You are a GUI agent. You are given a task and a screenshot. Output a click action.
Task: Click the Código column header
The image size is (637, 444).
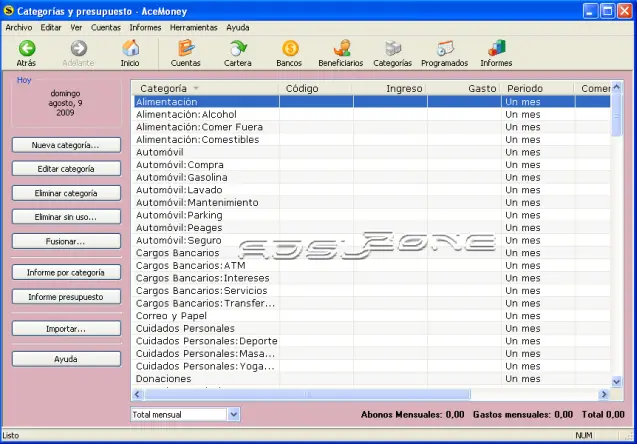315,88
